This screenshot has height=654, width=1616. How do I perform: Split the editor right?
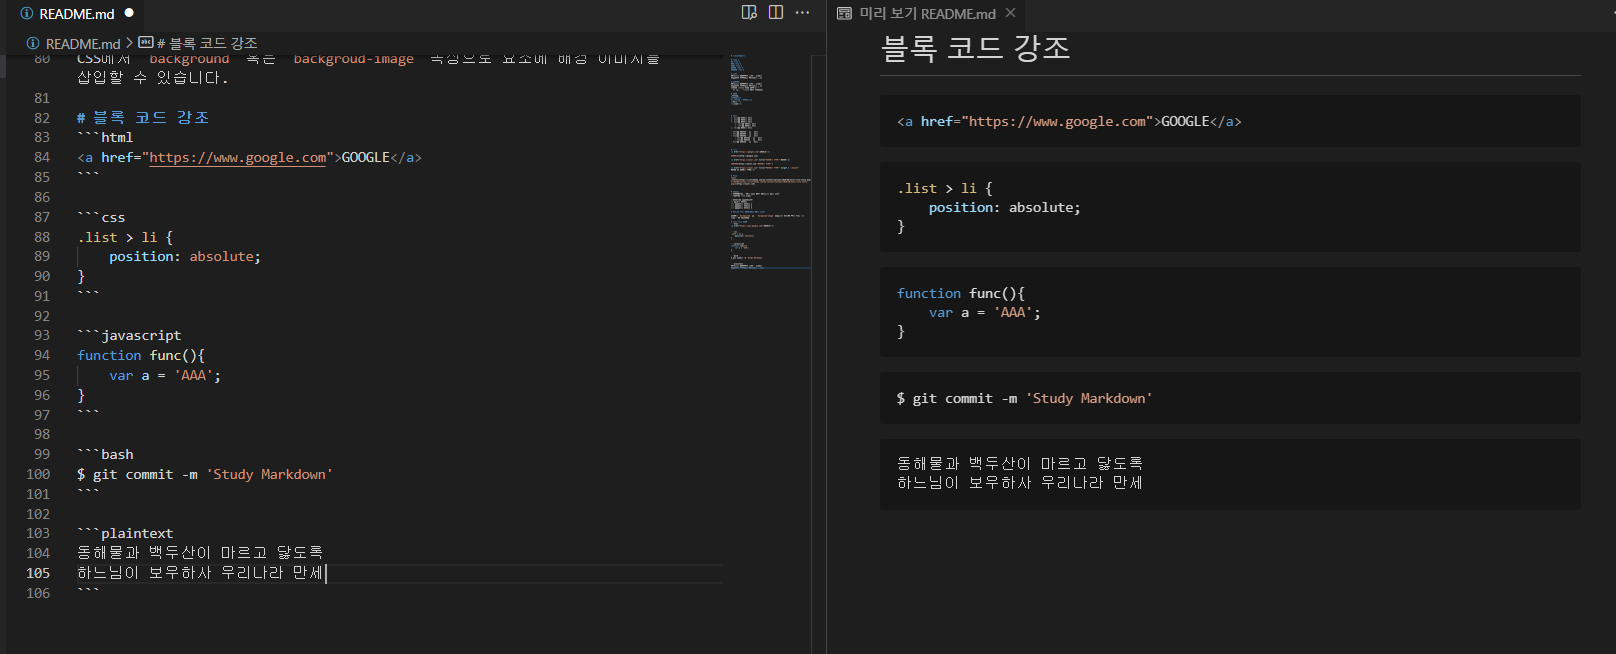tap(776, 12)
